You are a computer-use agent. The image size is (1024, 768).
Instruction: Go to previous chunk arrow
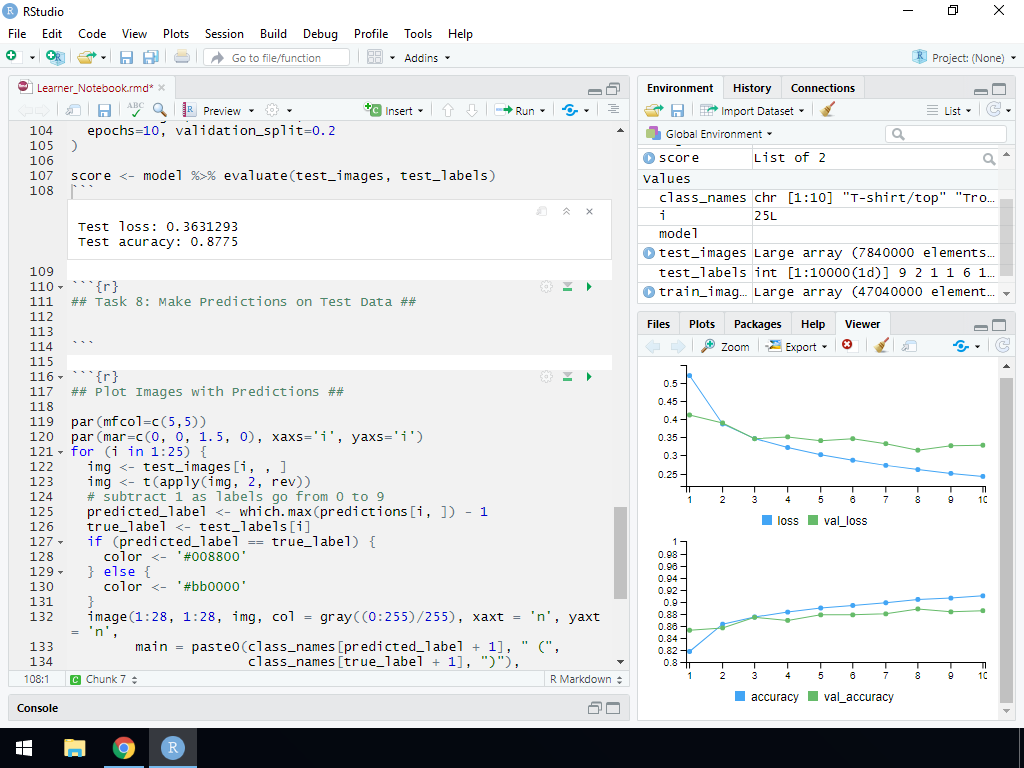tap(447, 110)
